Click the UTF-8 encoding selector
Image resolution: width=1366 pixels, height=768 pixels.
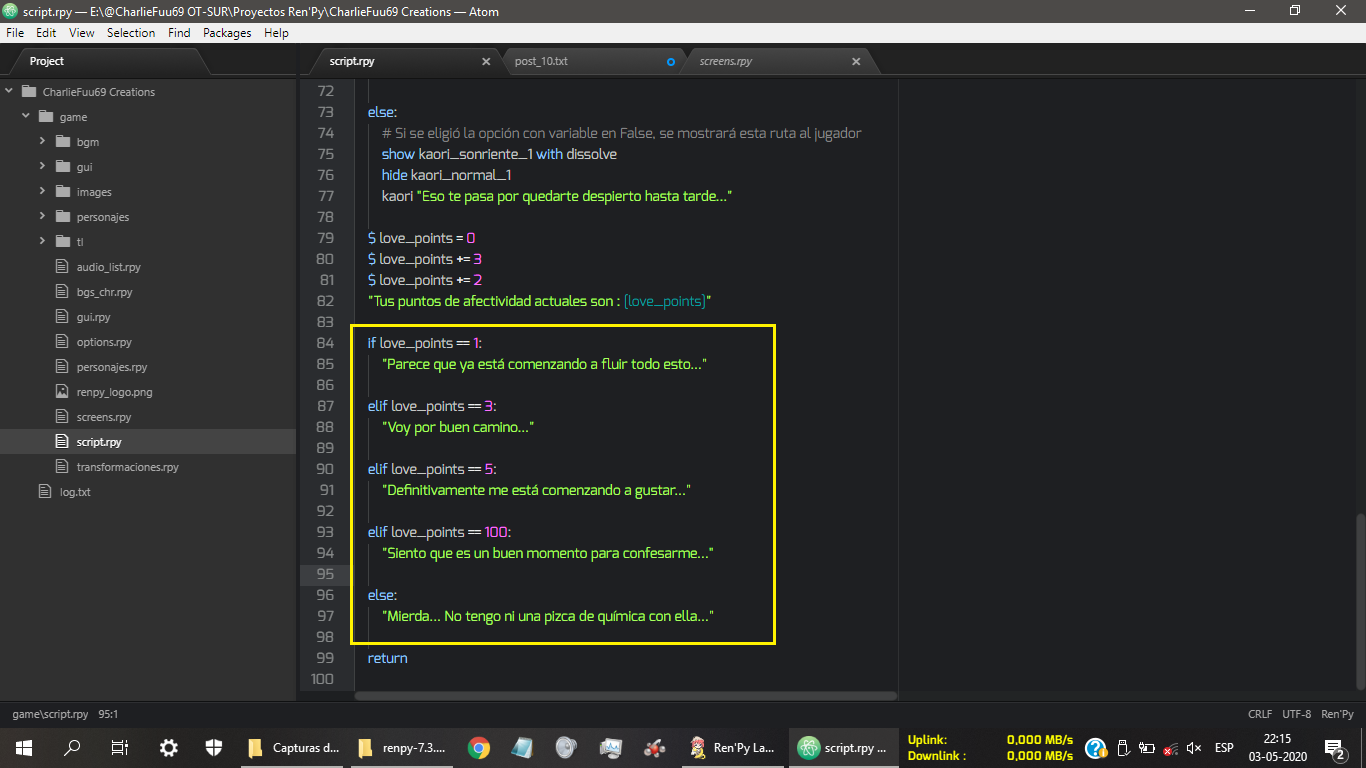coord(1296,714)
